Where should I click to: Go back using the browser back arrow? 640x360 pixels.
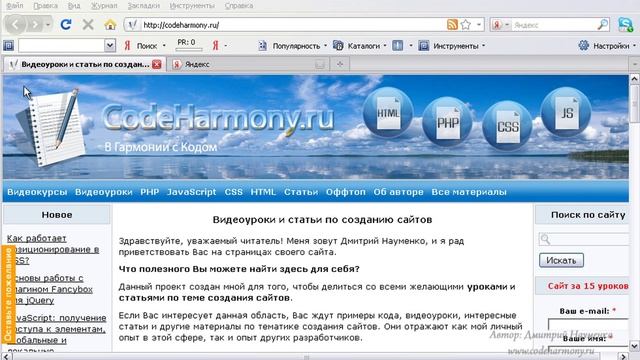[16, 25]
